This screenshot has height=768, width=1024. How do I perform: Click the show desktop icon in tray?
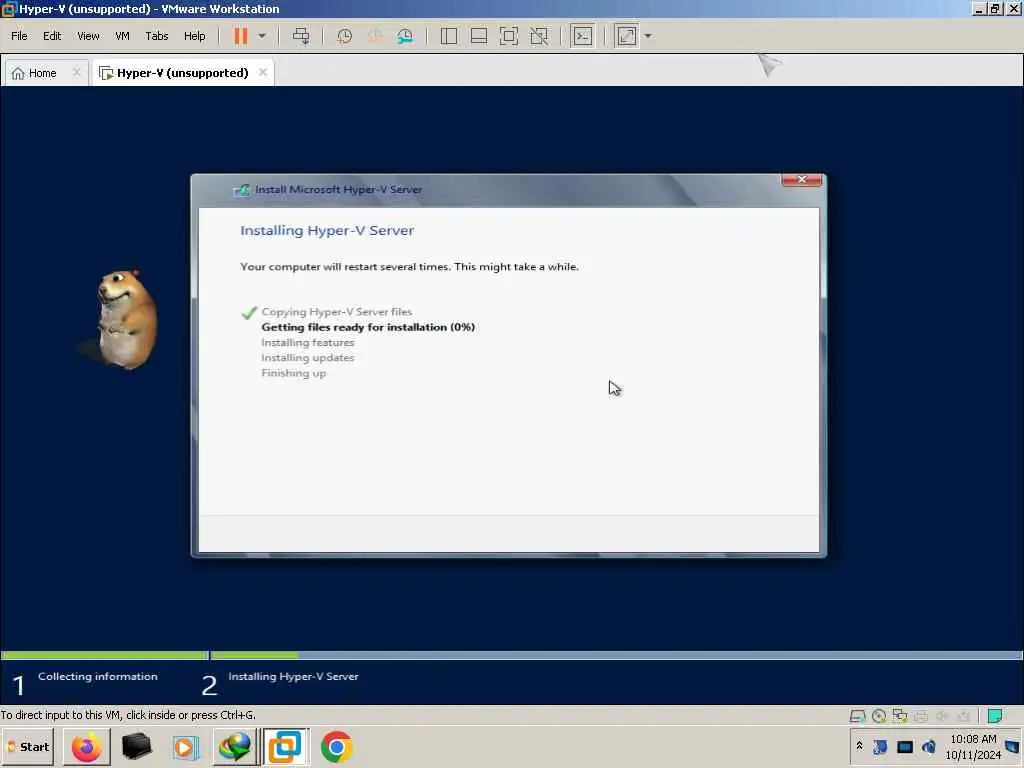[x=1013, y=746]
